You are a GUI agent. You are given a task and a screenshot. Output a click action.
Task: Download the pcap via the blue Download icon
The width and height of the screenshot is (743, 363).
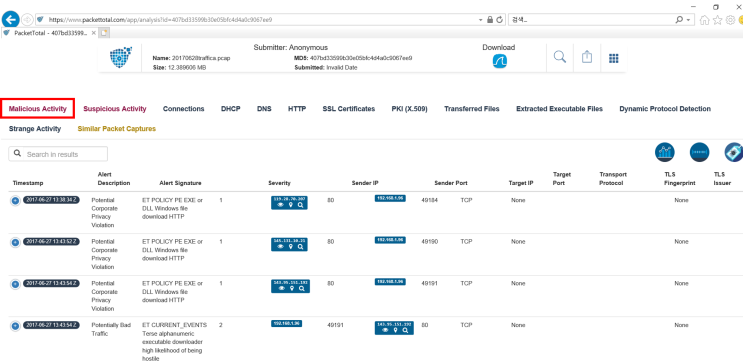click(499, 61)
